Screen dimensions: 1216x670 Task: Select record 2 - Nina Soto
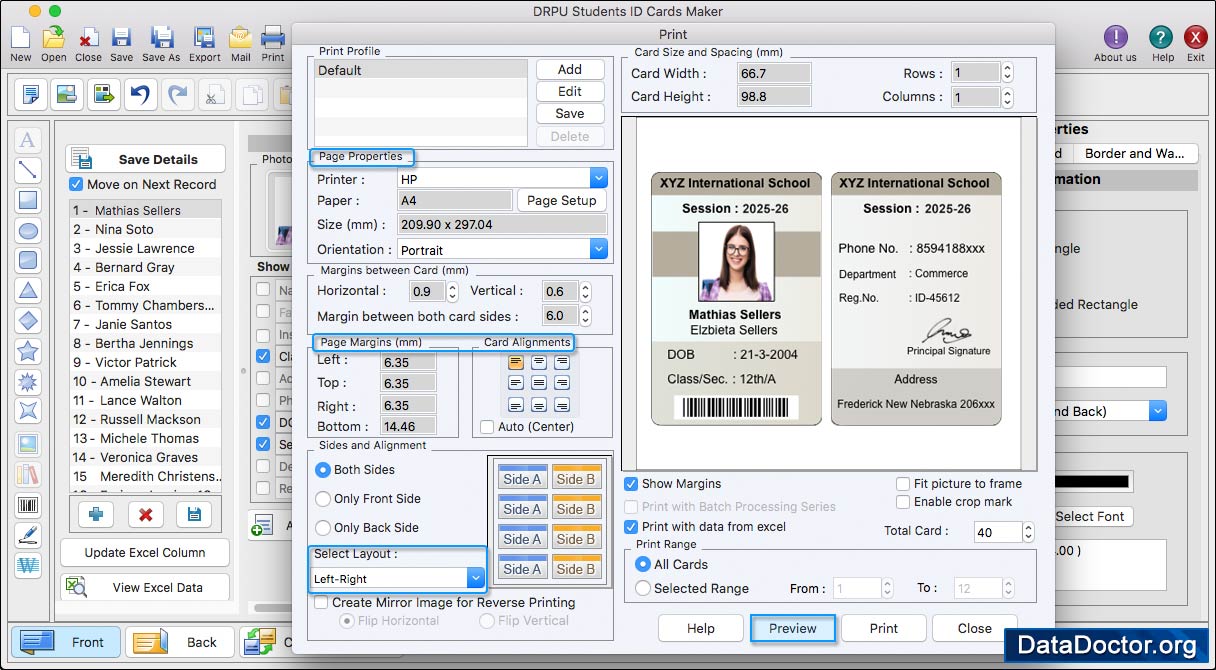(x=146, y=229)
